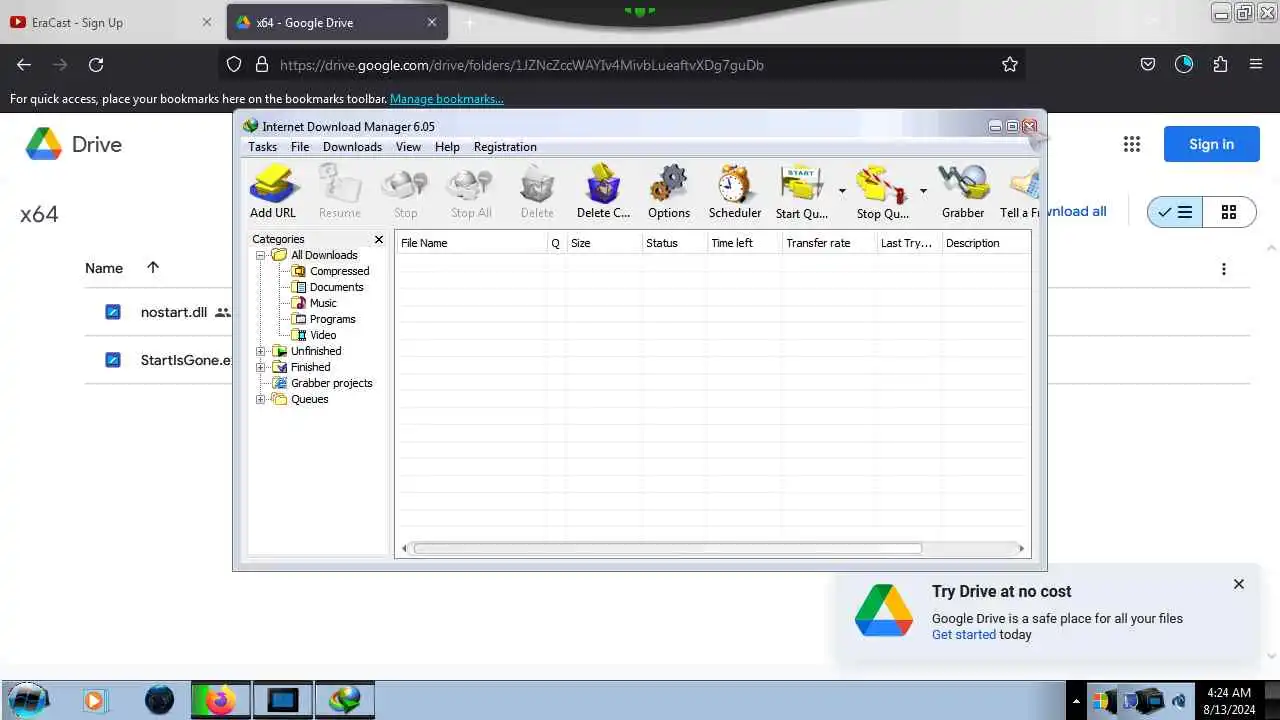
Task: Select the Compressed category
Action: (339, 271)
